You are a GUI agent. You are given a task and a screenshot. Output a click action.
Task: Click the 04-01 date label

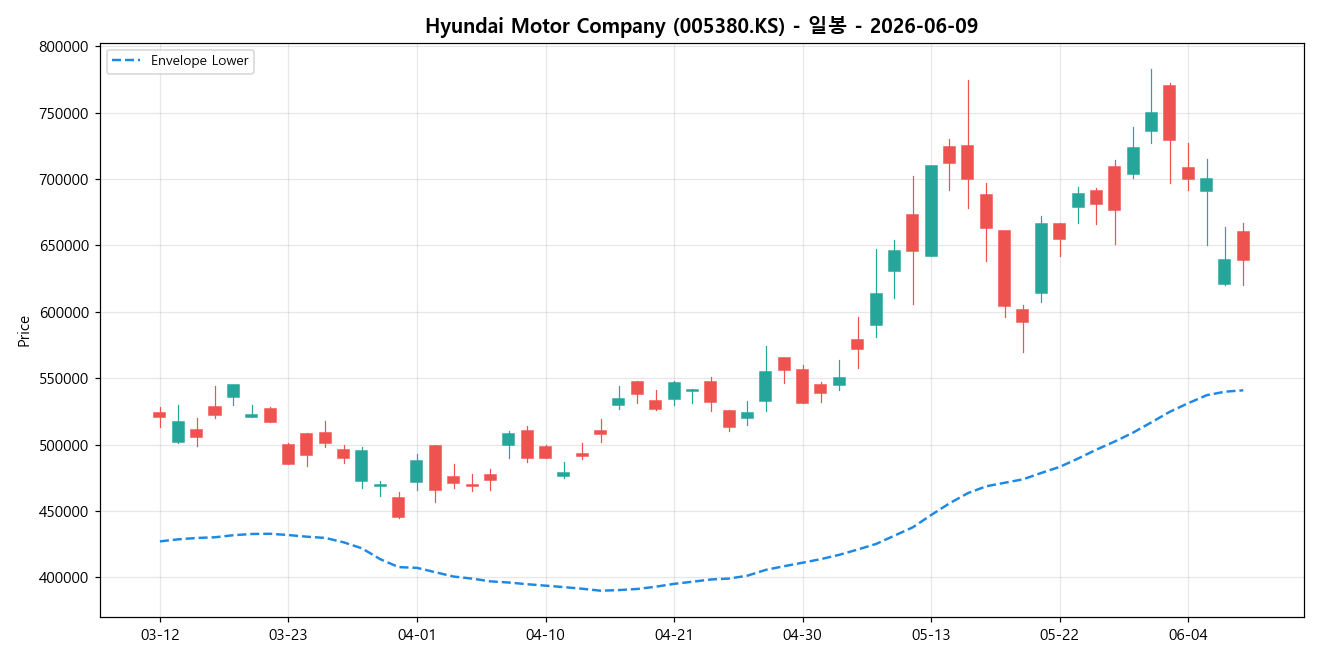pyautogui.click(x=416, y=634)
